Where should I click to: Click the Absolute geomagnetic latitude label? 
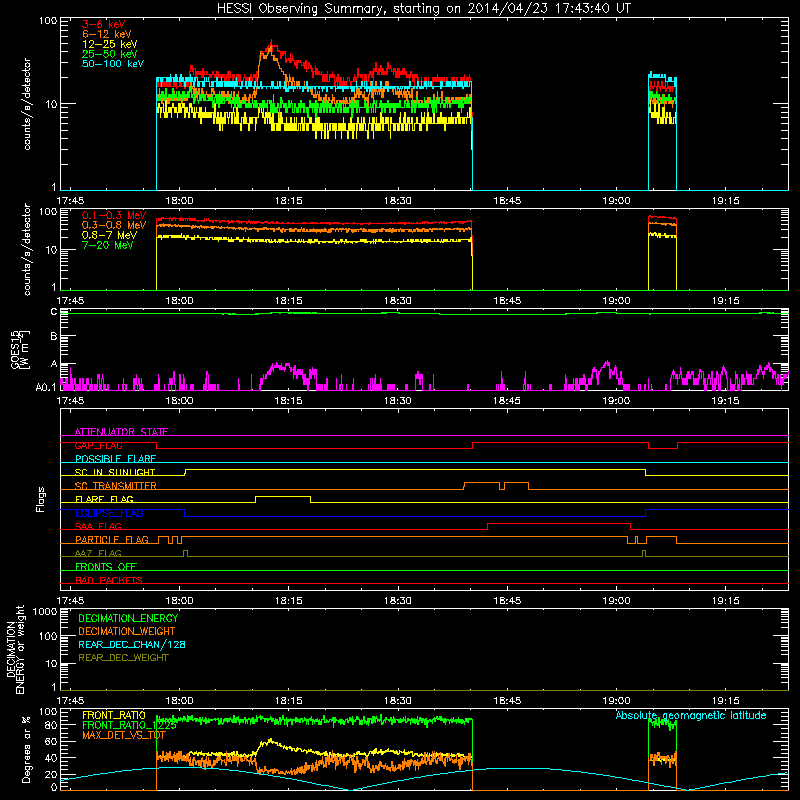click(691, 716)
